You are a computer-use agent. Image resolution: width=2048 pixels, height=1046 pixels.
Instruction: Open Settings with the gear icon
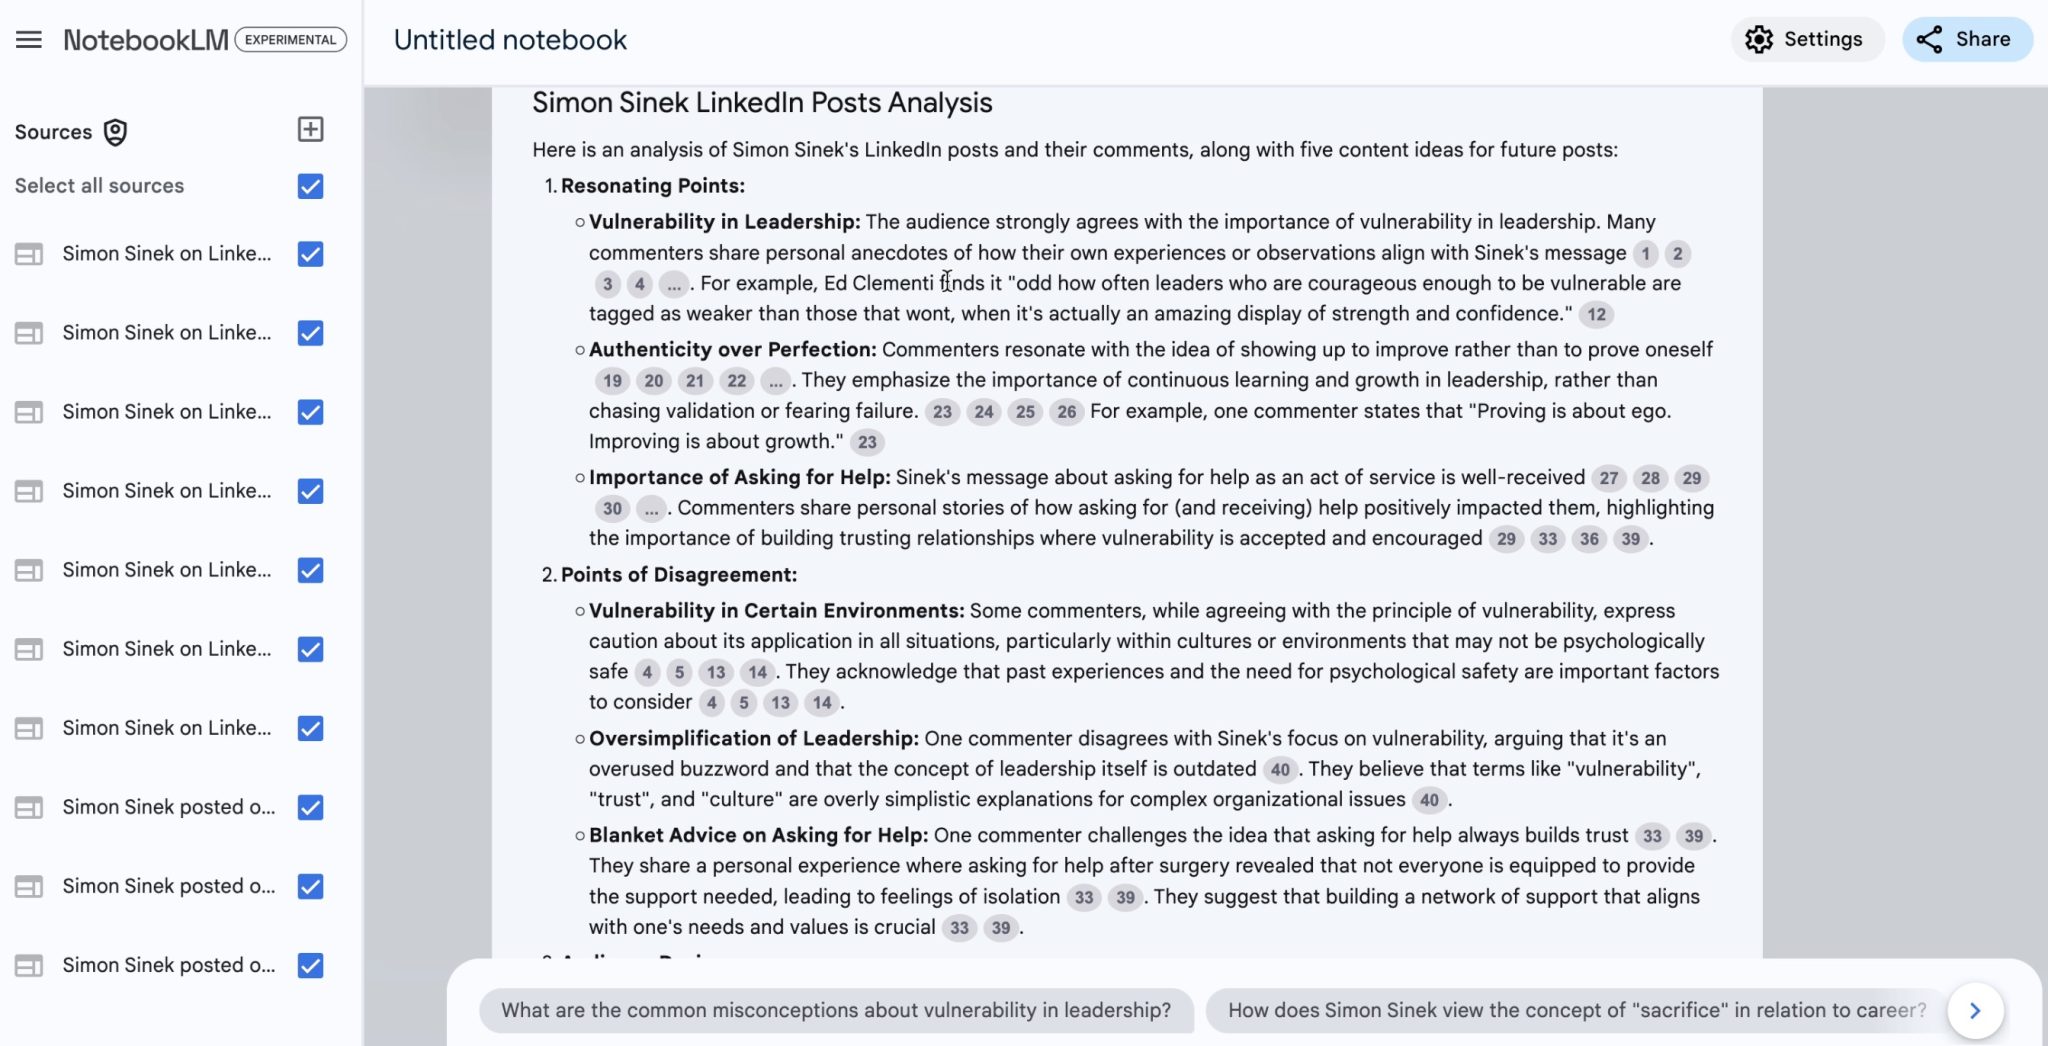(1760, 39)
